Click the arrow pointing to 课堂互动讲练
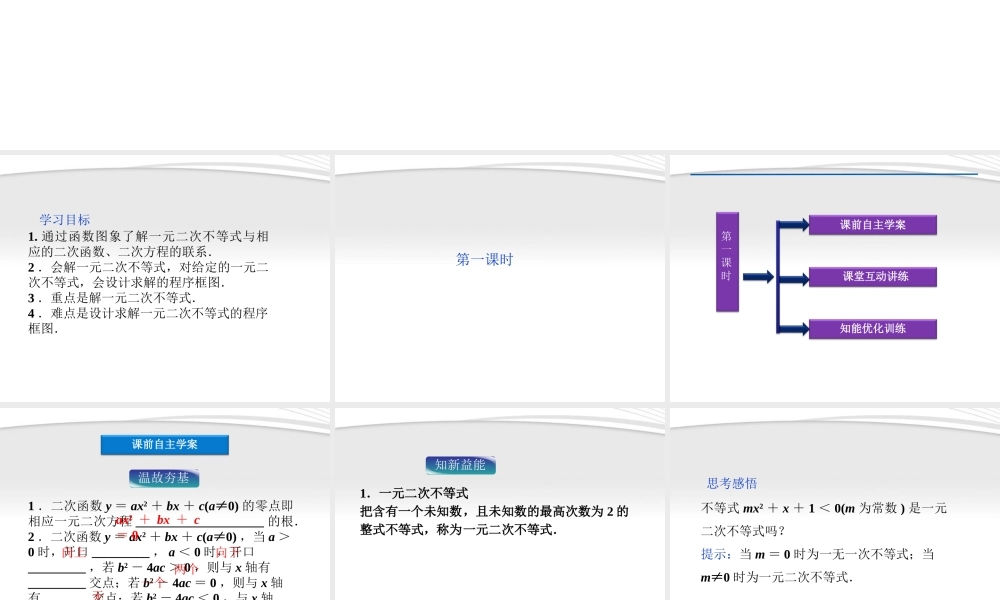1000x600 pixels. (793, 277)
